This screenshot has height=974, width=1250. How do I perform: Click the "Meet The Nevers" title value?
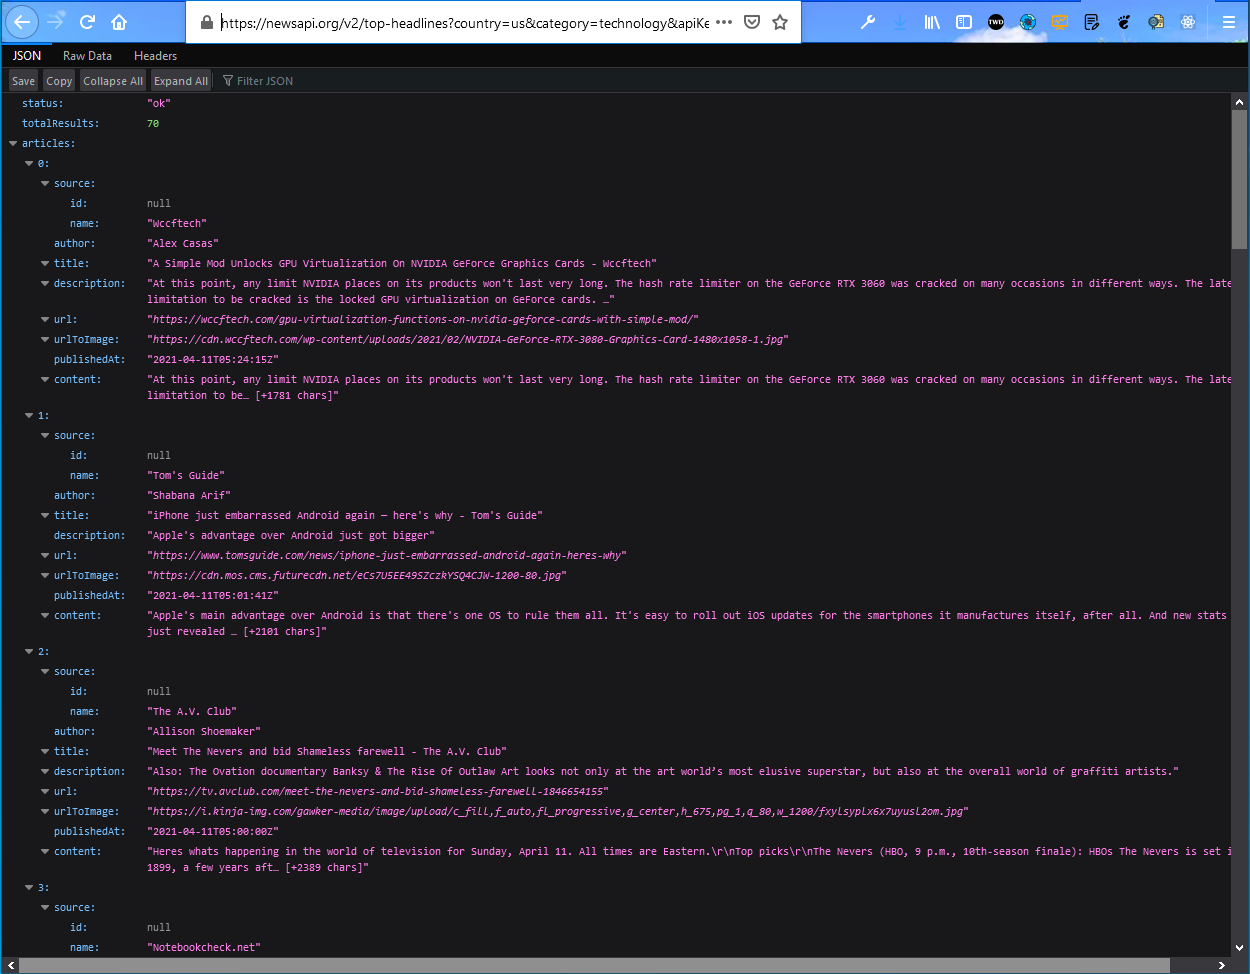coord(327,752)
